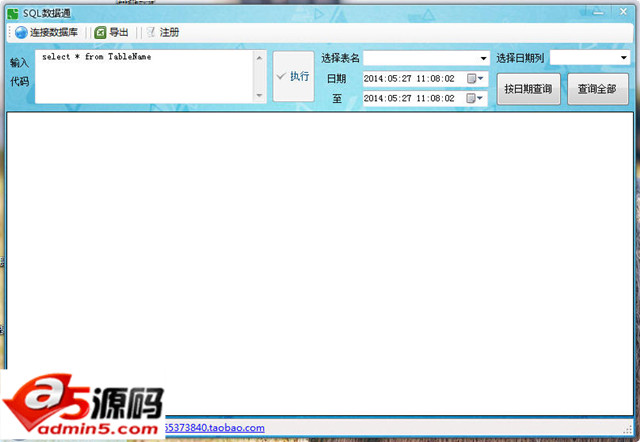Image resolution: width=640 pixels, height=442 pixels.
Task: Open the 连接数据库 toolbar item
Action: click(46, 32)
